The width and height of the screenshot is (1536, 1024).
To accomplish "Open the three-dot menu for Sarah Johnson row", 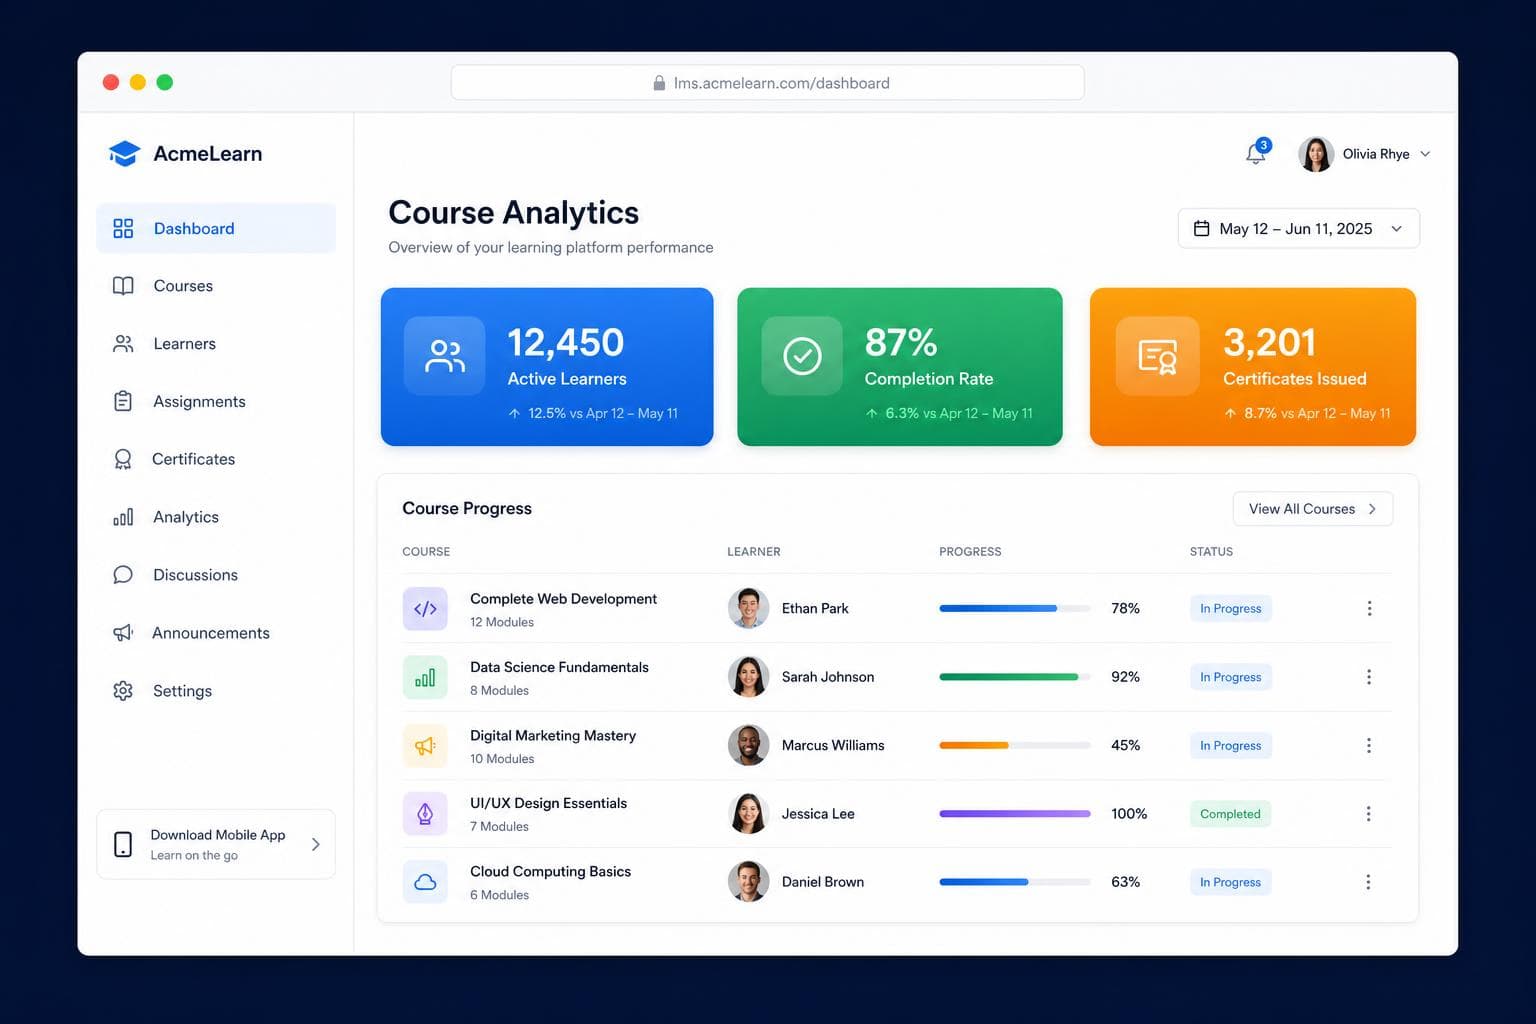I will (x=1369, y=677).
